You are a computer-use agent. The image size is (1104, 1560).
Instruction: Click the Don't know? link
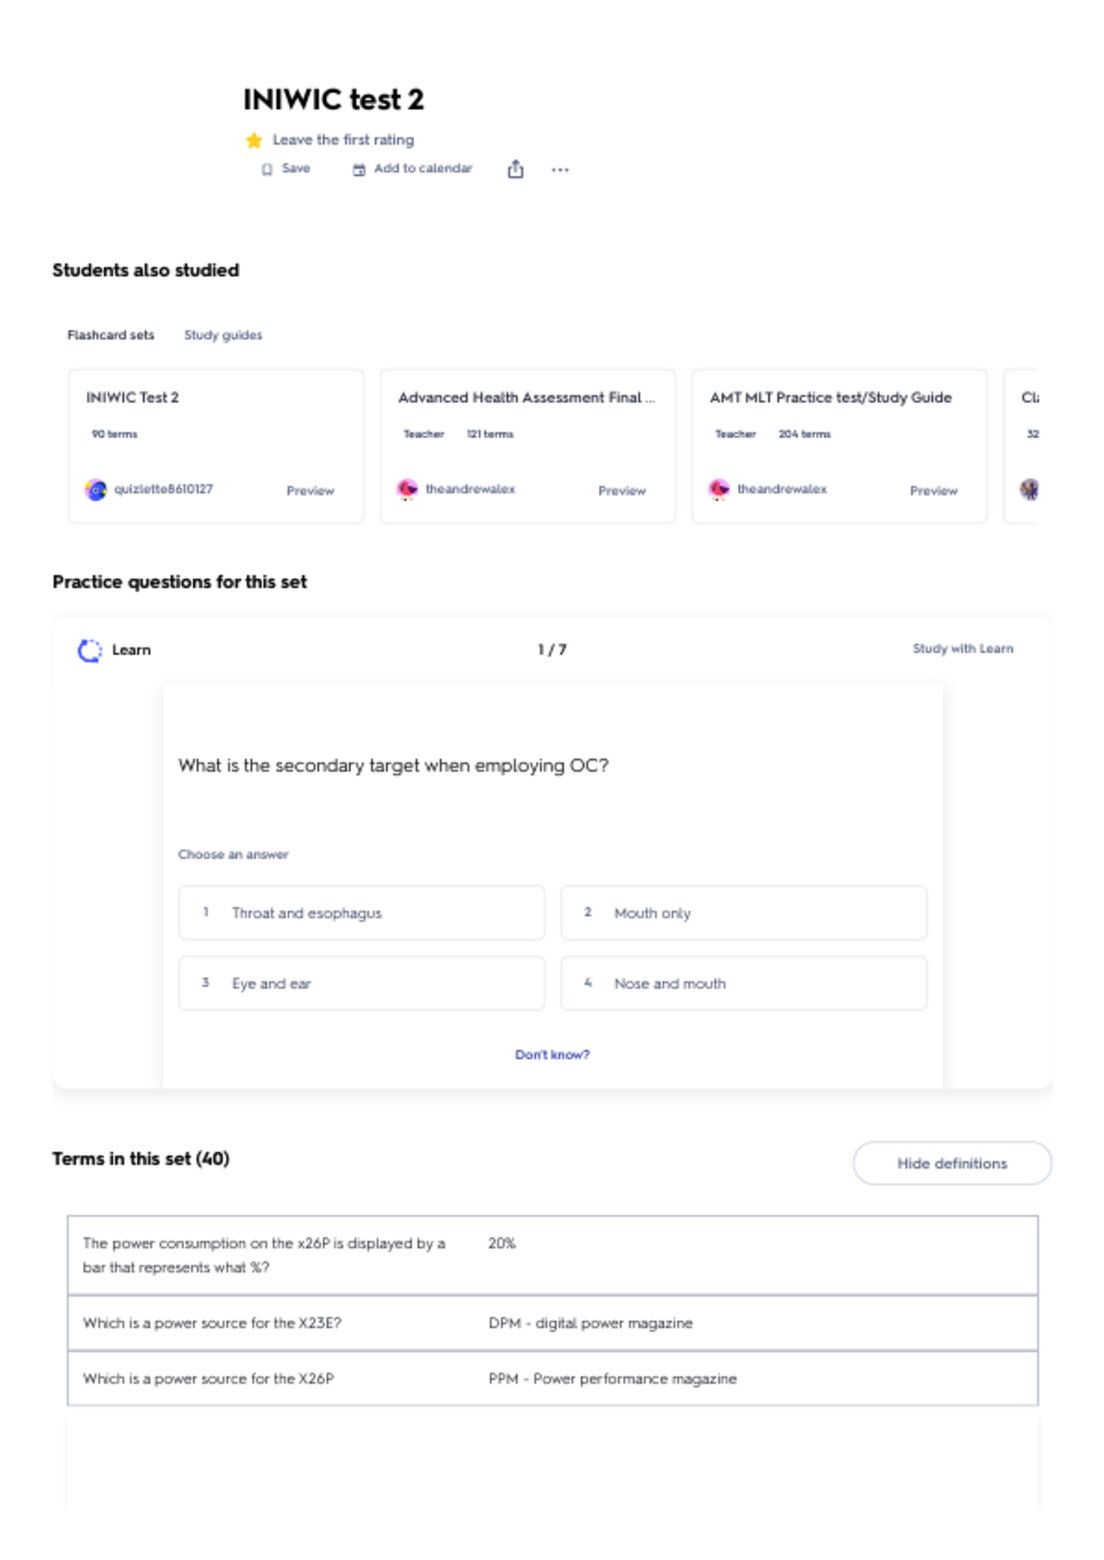pos(552,1055)
